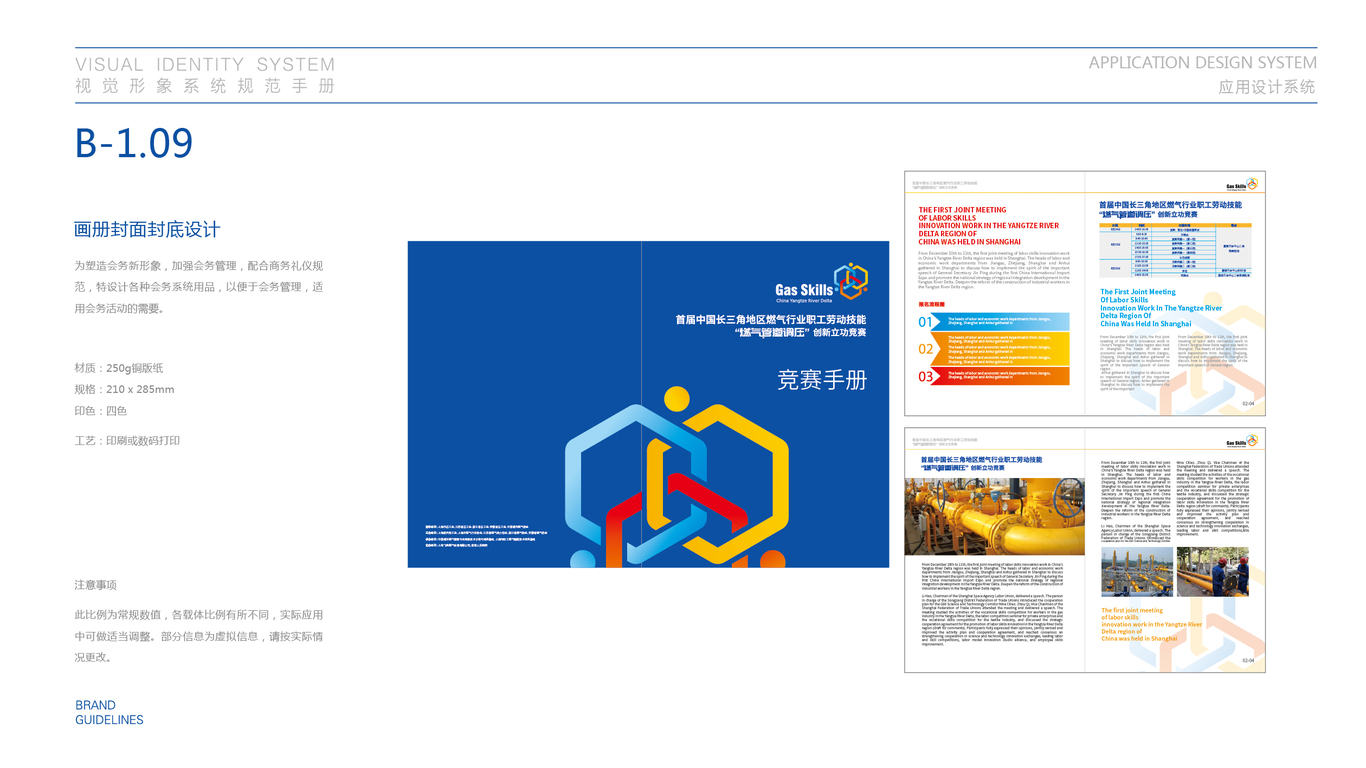
Task: Click the '注意事项' heading
Action: click(96, 585)
